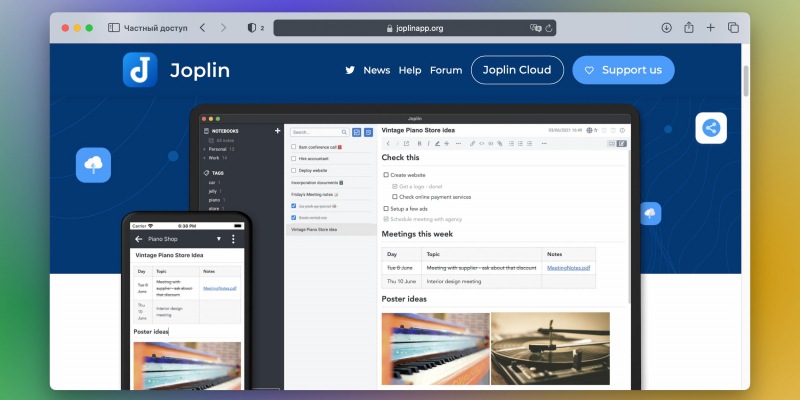The width and height of the screenshot is (800, 400).
Task: Click the inline code toolbar icon
Action: (482, 144)
